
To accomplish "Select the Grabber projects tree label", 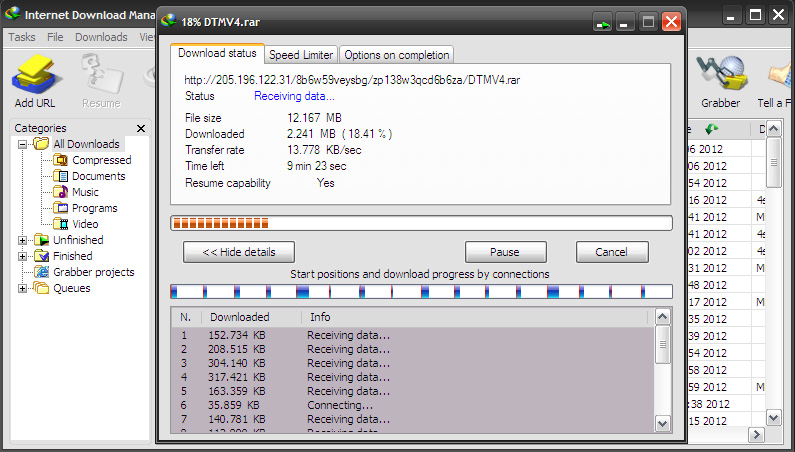I will tap(94, 272).
